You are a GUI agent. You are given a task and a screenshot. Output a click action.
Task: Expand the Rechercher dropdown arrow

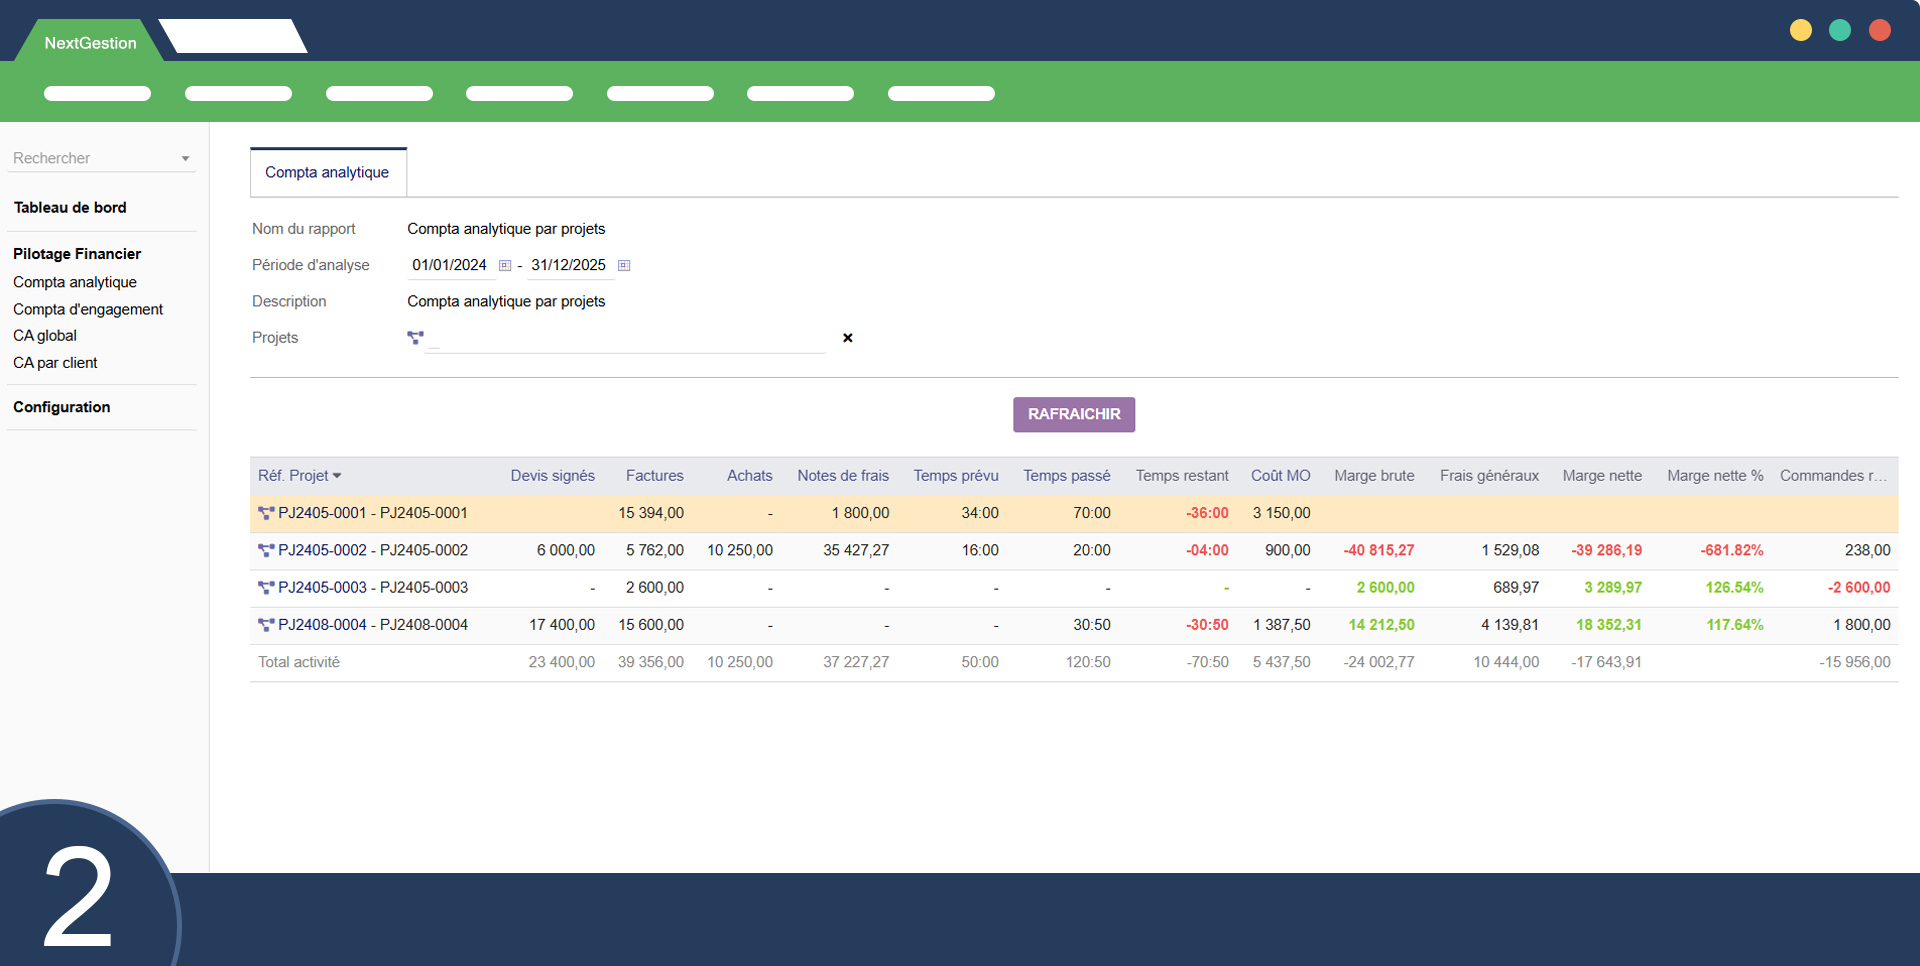pyautogui.click(x=185, y=159)
